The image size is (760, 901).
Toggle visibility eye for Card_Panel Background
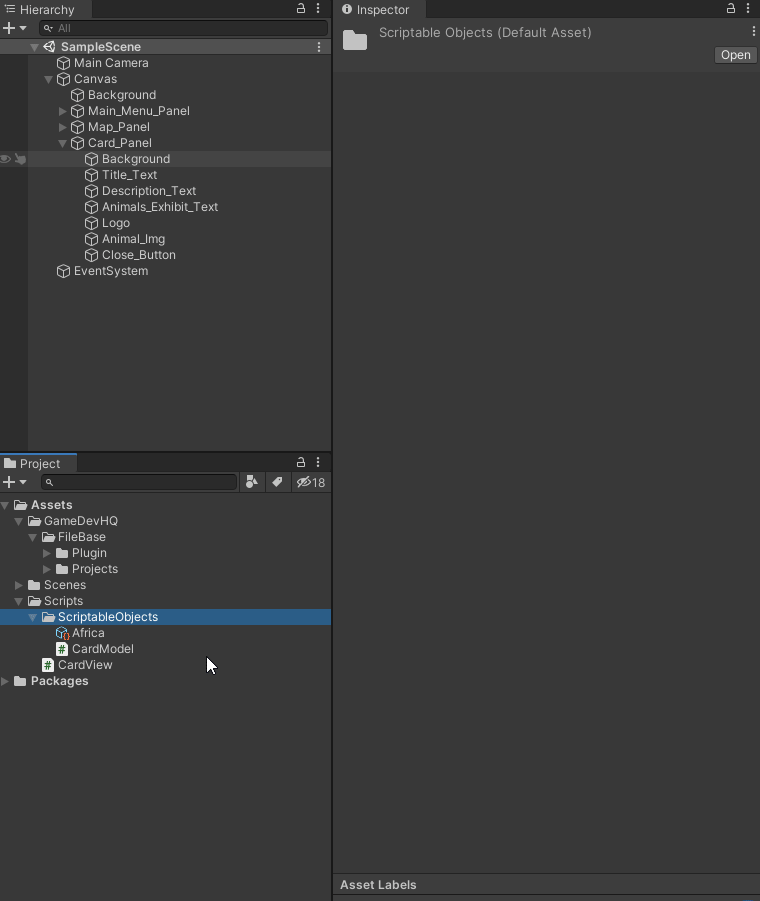6,159
